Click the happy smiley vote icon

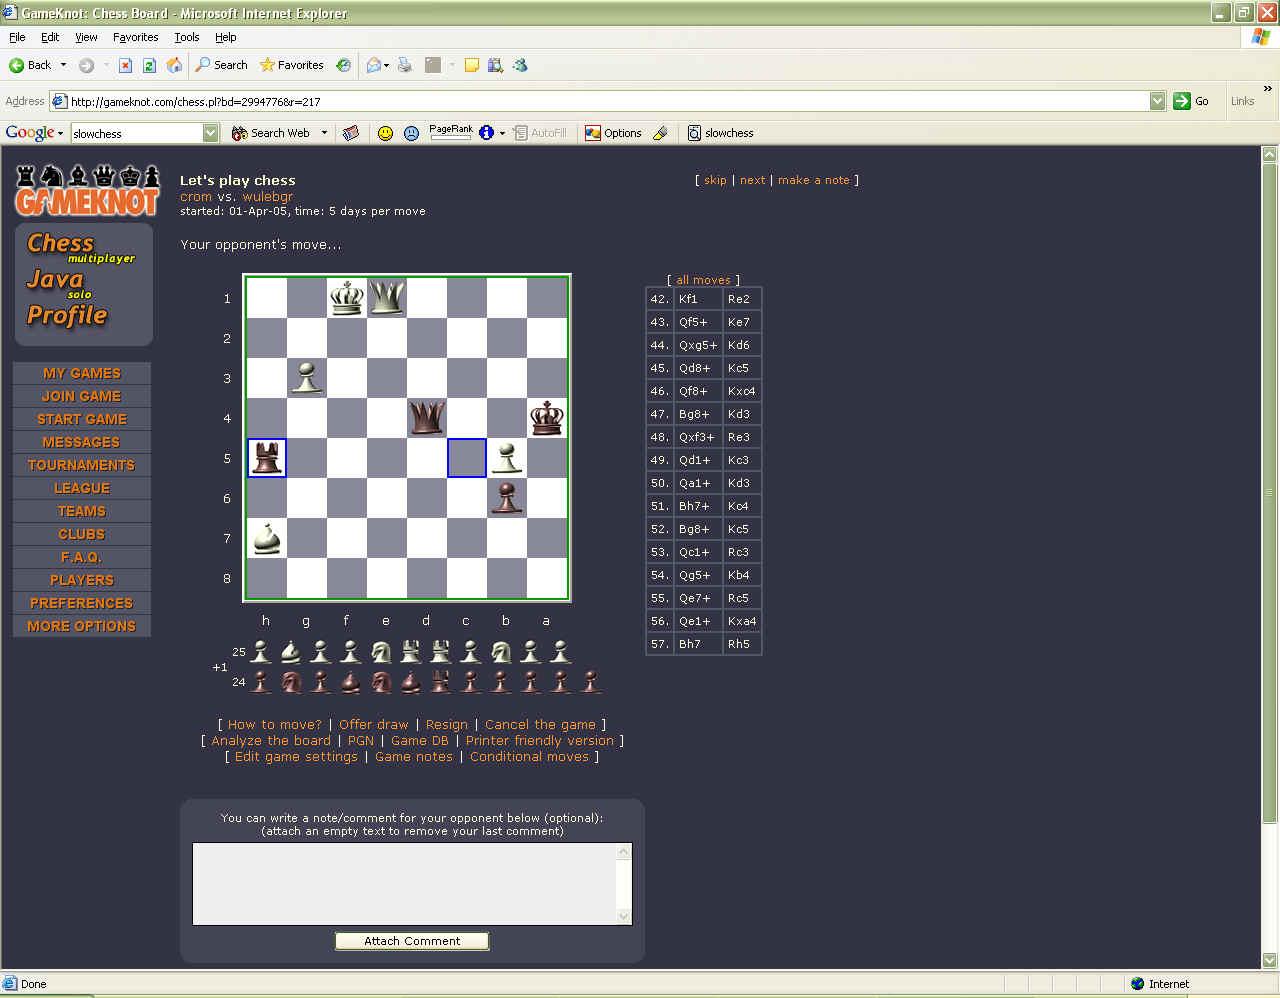(385, 133)
